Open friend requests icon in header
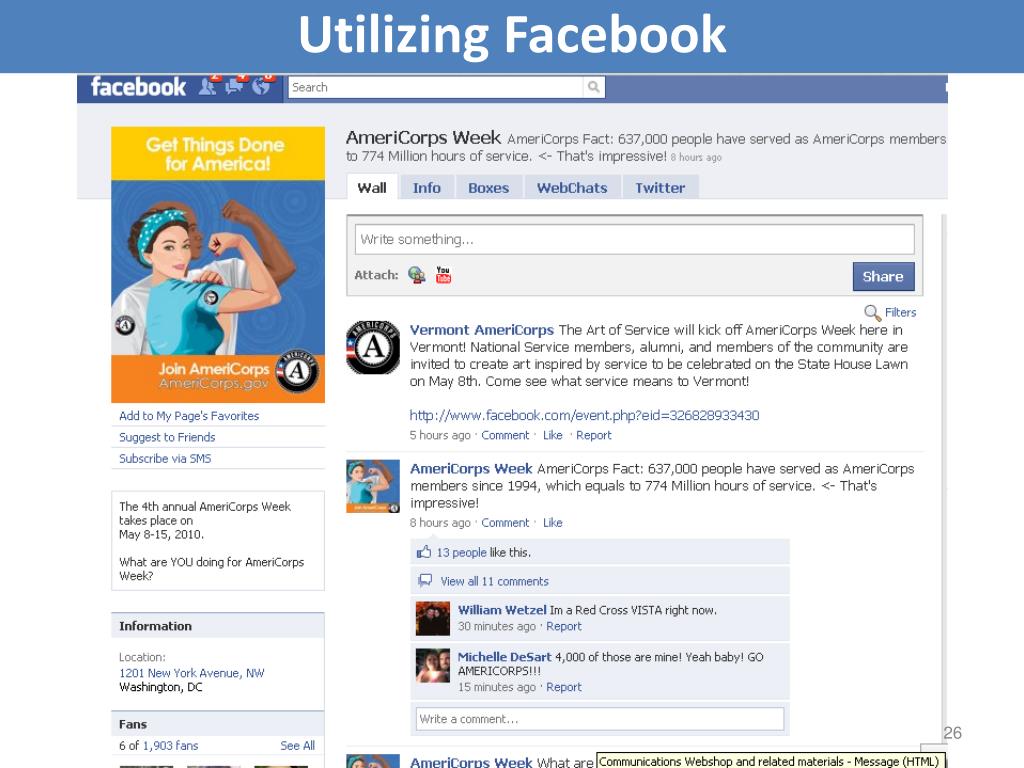The width and height of the screenshot is (1024, 768). tap(208, 86)
